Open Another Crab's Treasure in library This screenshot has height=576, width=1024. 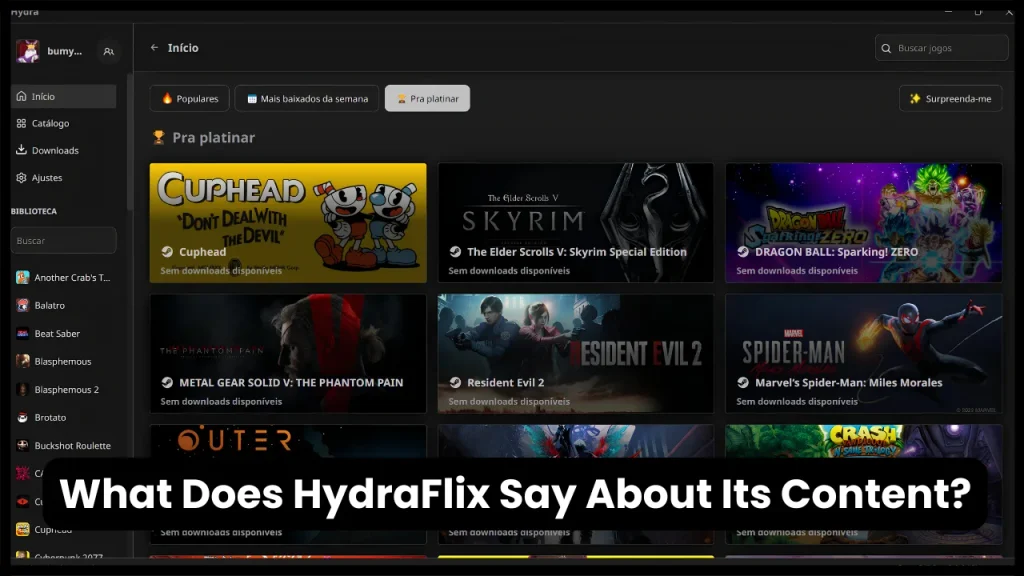(x=63, y=278)
